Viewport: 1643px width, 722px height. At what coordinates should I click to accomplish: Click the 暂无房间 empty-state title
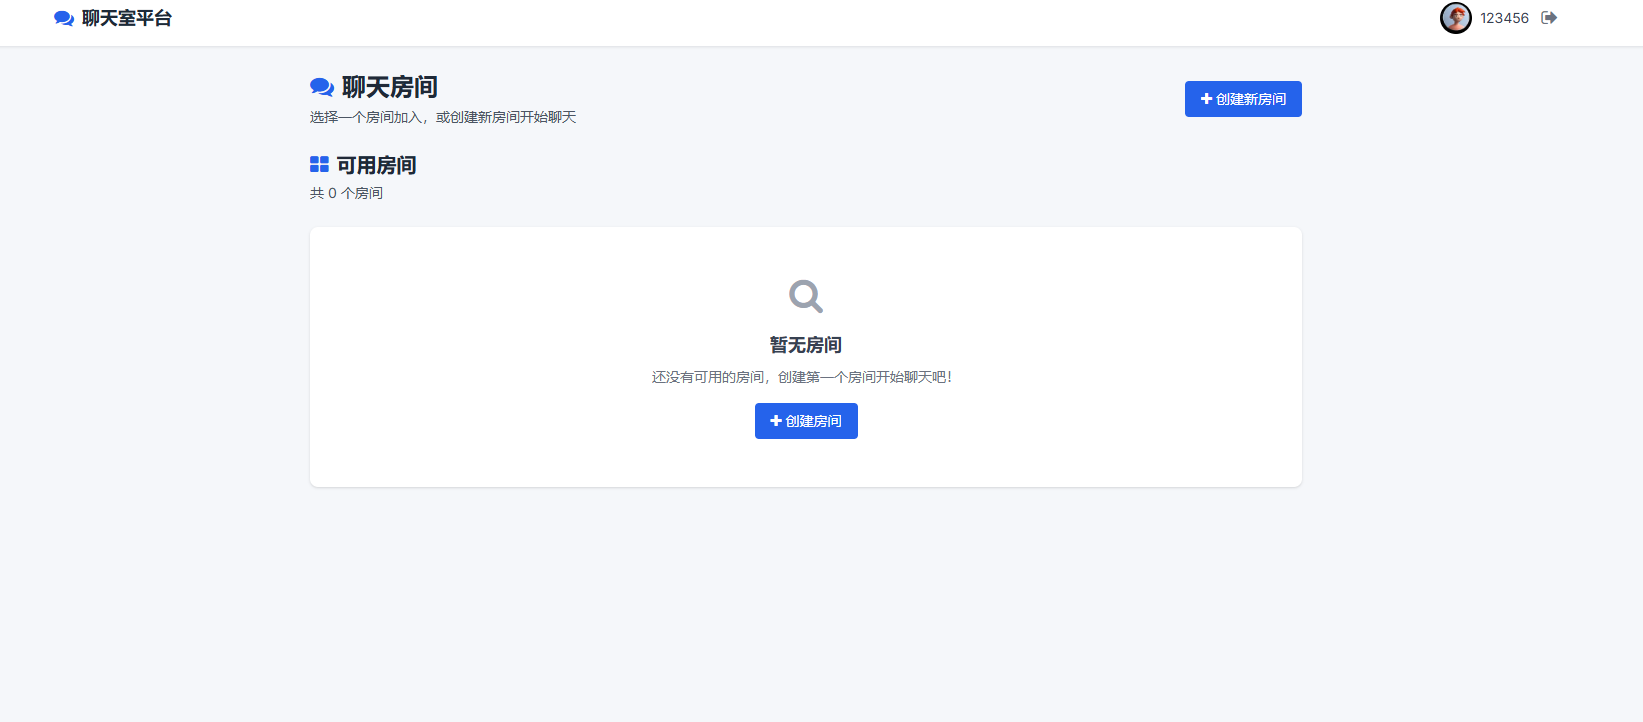[806, 345]
